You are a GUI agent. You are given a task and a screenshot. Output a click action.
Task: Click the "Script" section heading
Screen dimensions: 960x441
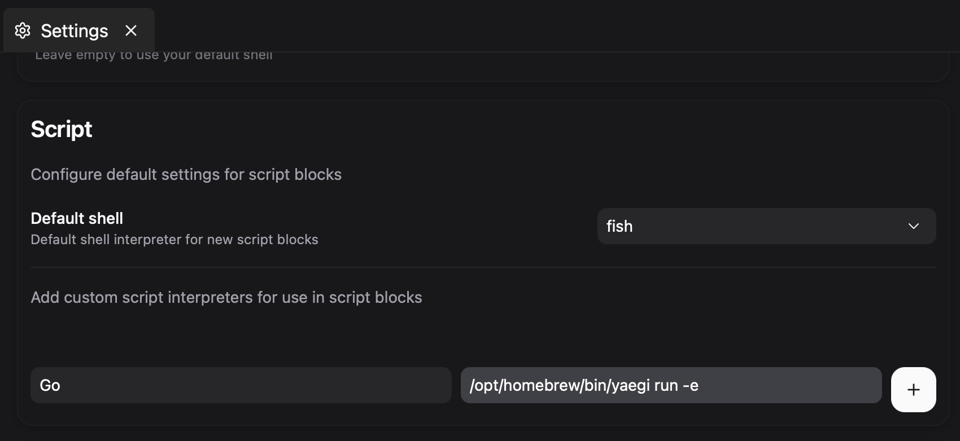click(61, 129)
